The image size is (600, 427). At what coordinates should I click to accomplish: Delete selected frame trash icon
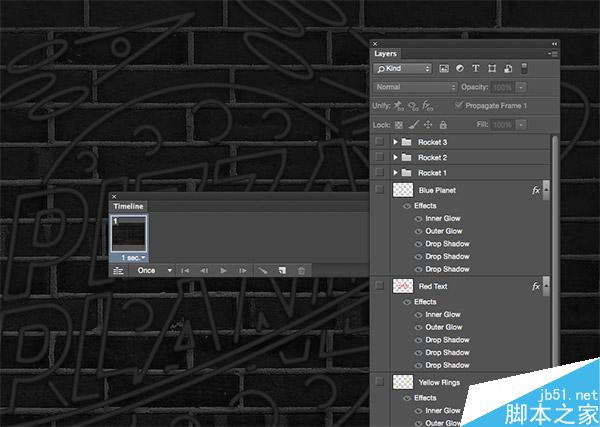[302, 271]
